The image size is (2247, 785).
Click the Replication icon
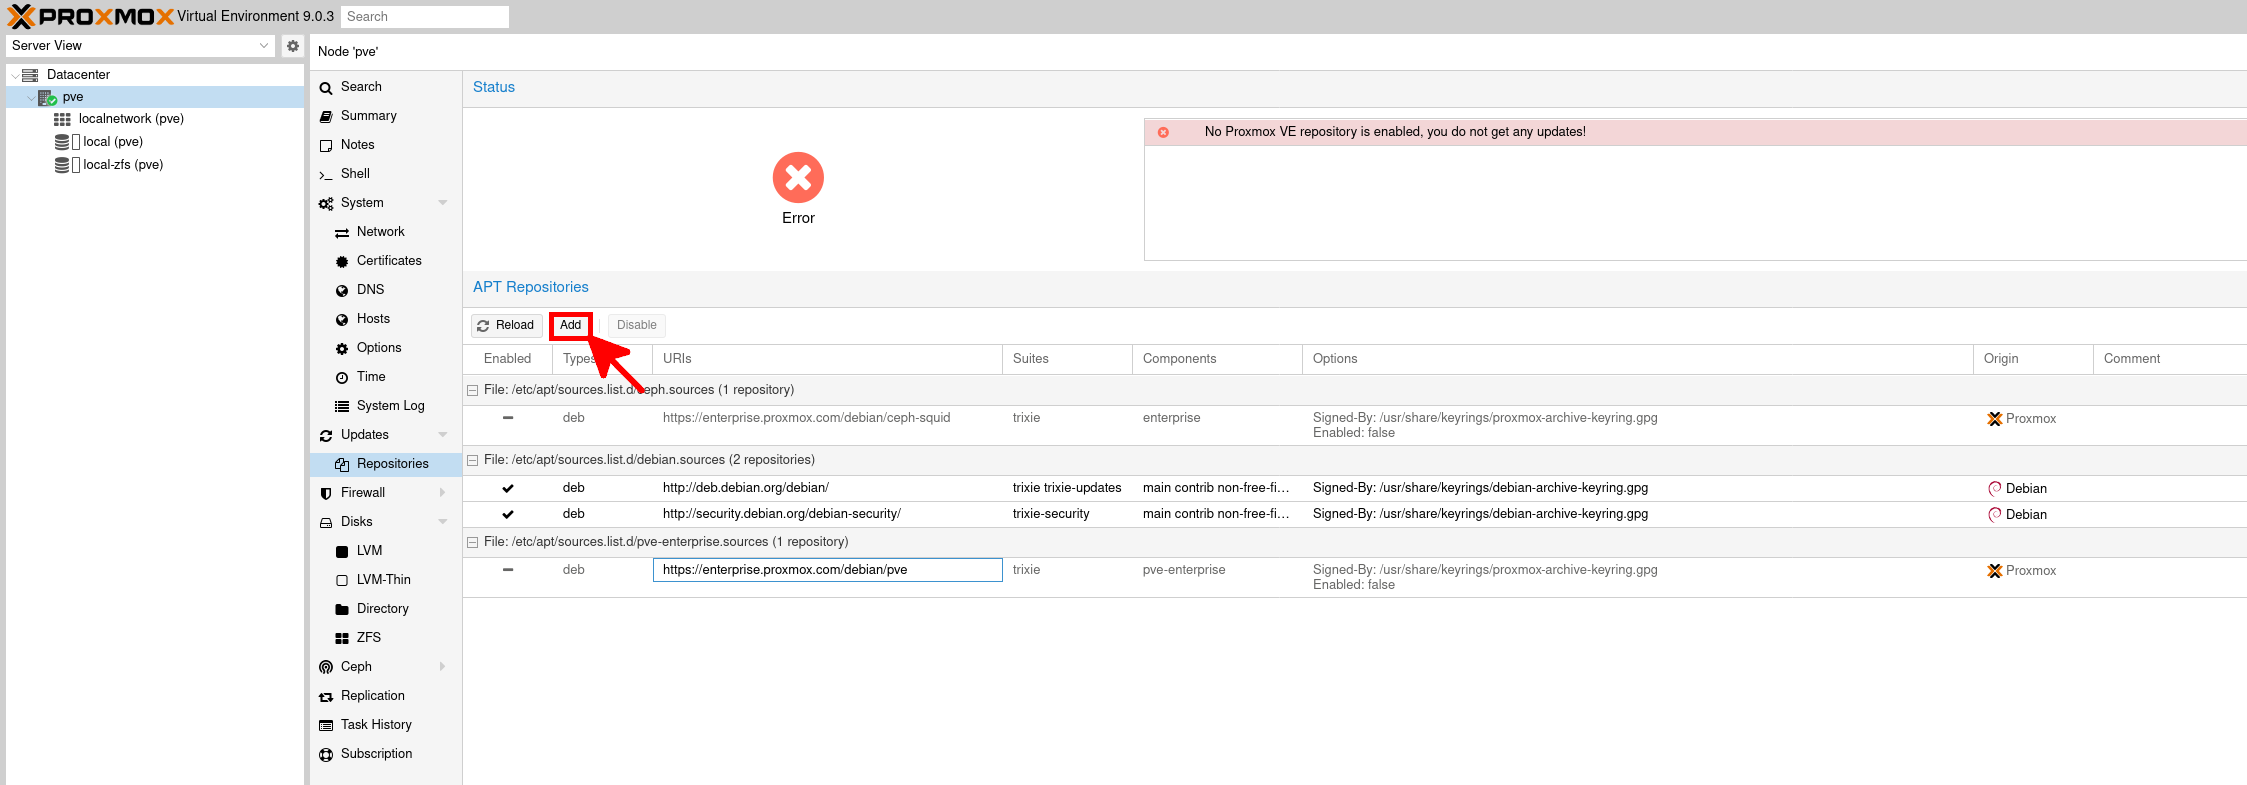[326, 697]
